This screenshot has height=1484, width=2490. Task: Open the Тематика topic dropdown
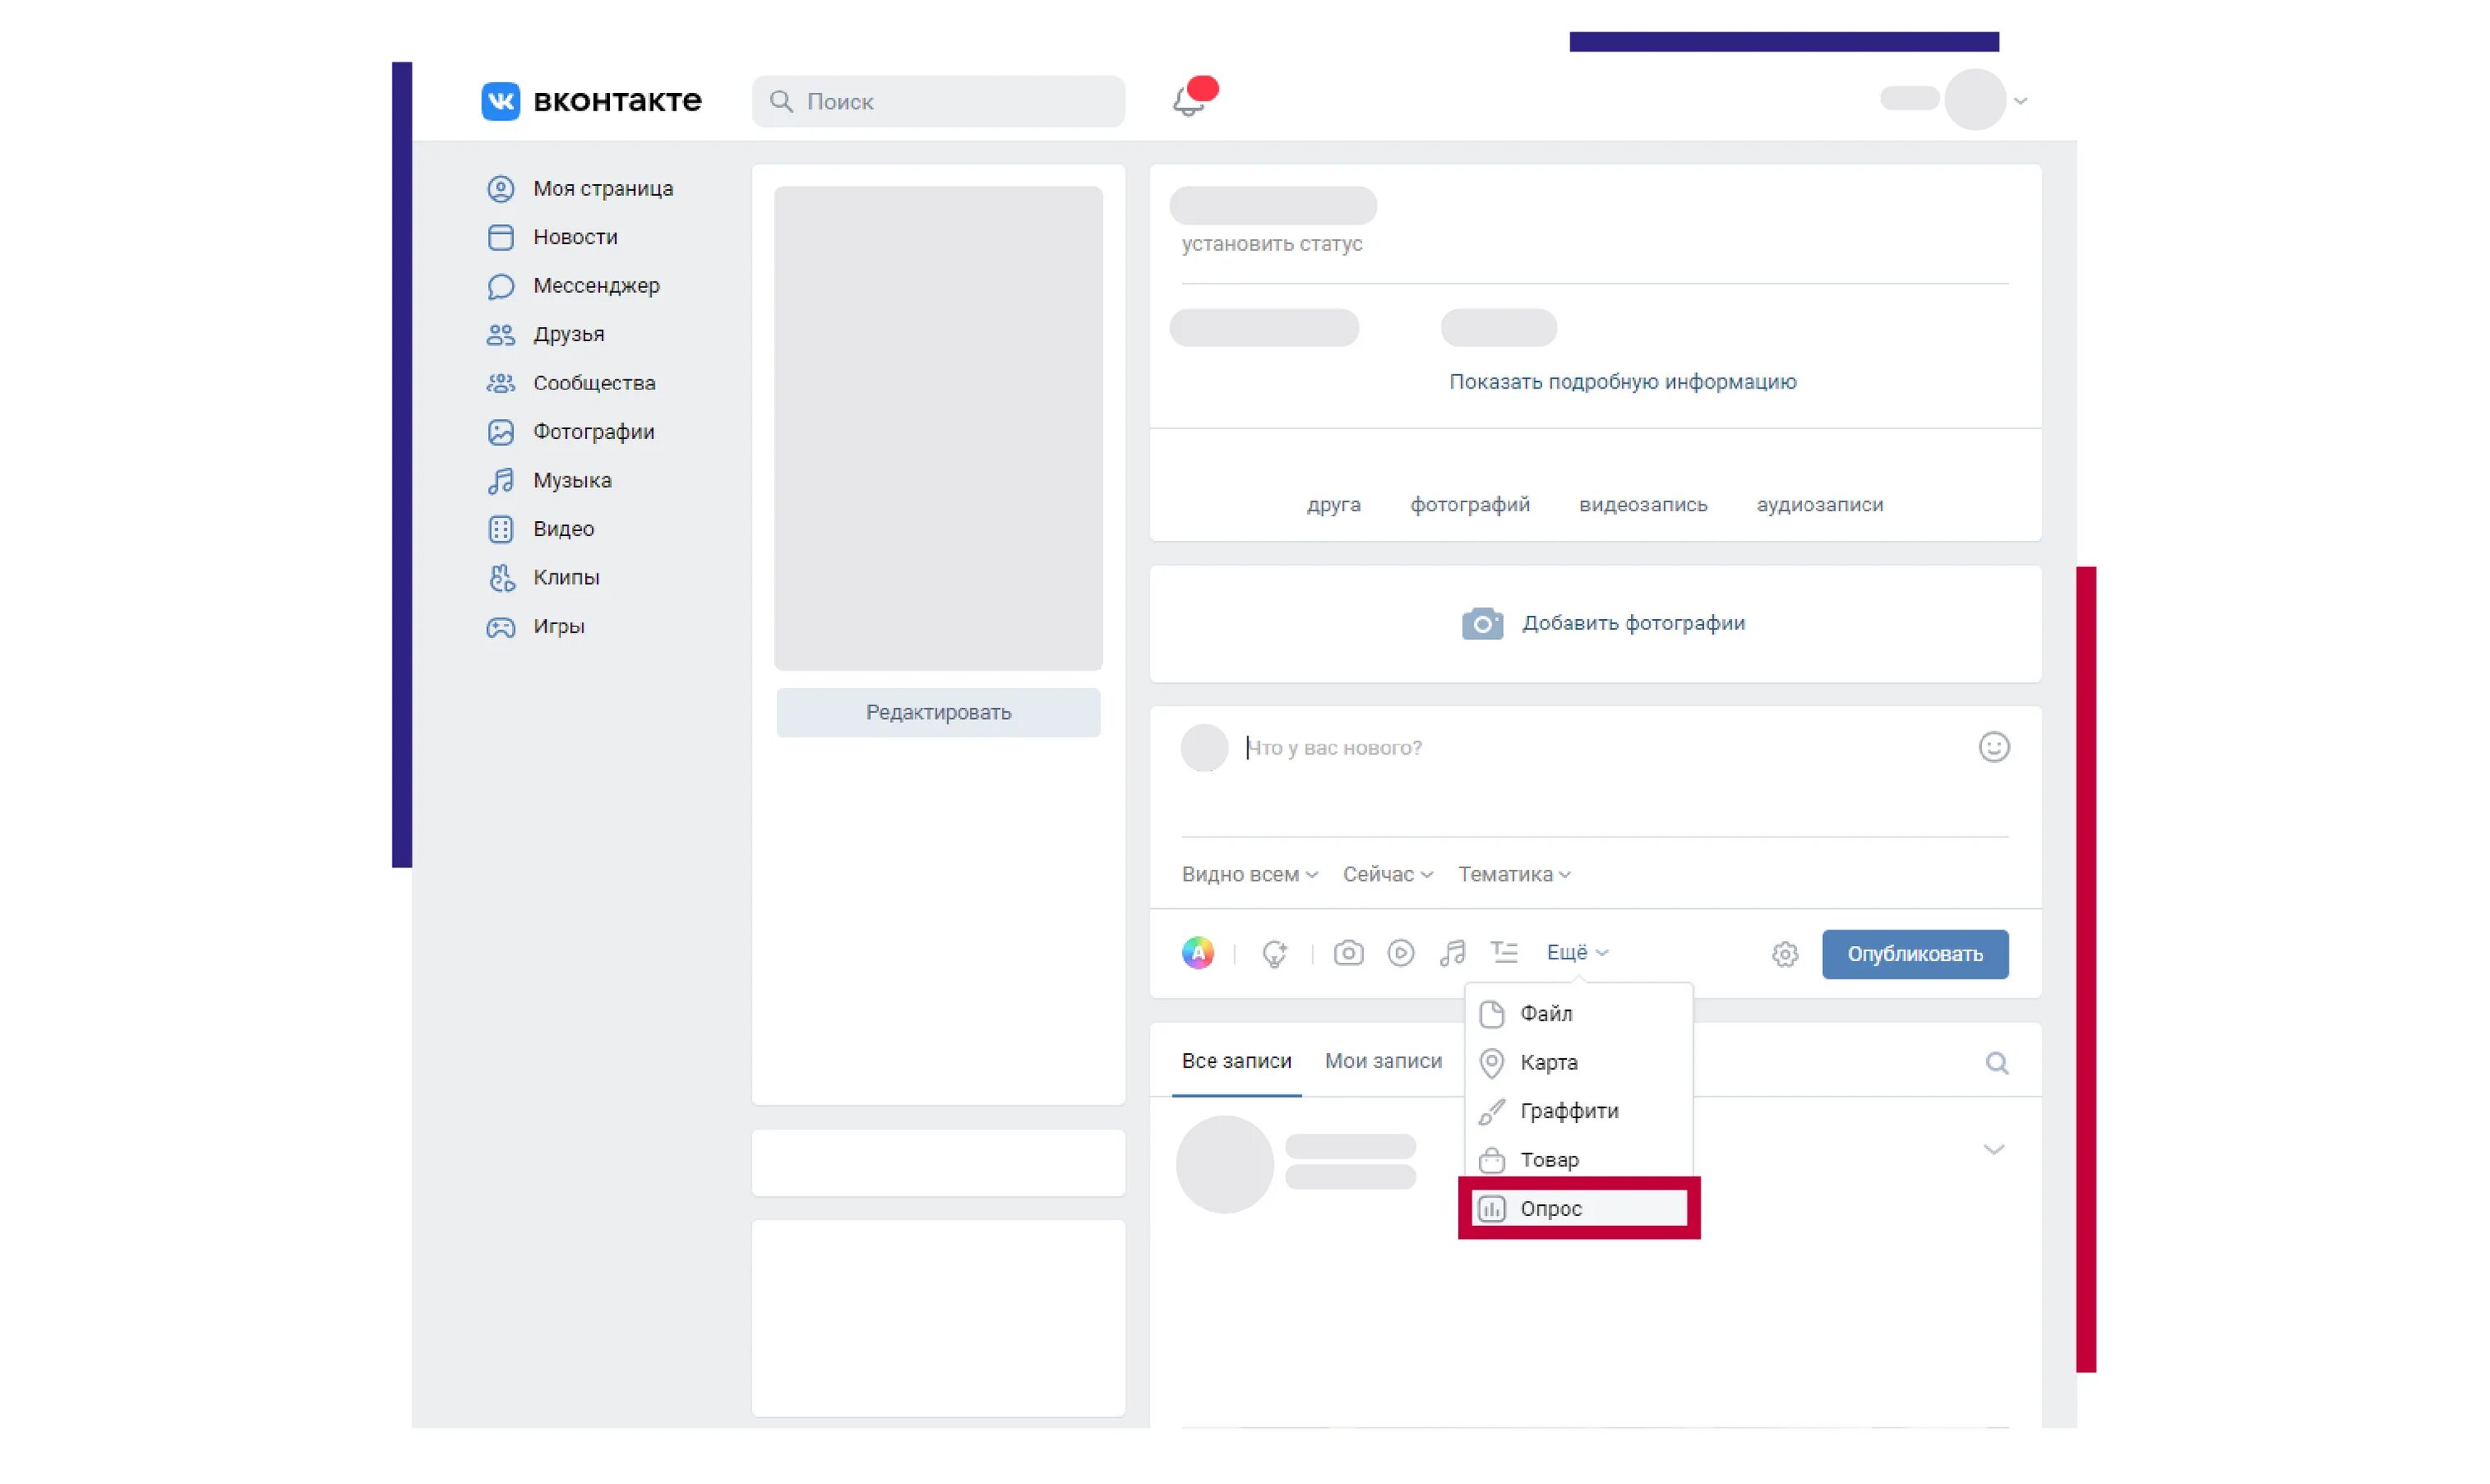pyautogui.click(x=1514, y=874)
